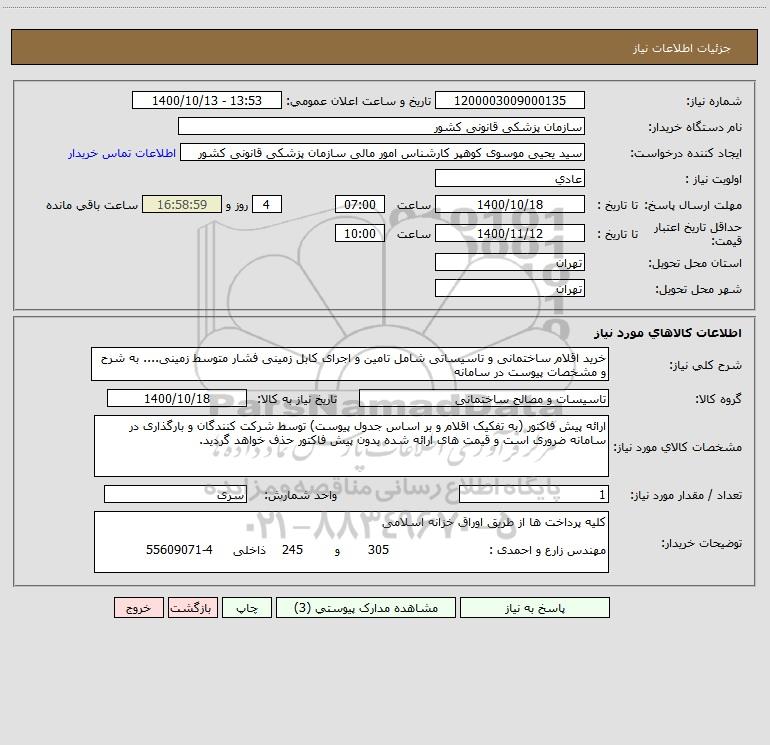Image resolution: width=770 pixels, height=745 pixels.
Task: Click the validity time field 10:00
Action: tap(359, 233)
